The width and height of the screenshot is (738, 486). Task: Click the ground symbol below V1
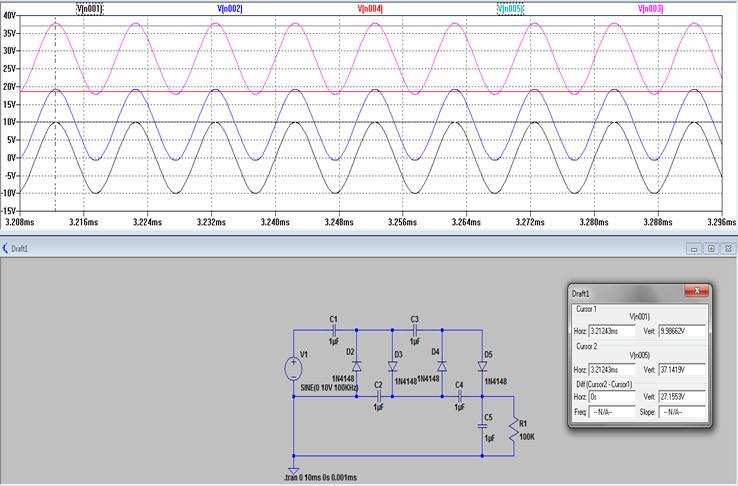click(293, 469)
